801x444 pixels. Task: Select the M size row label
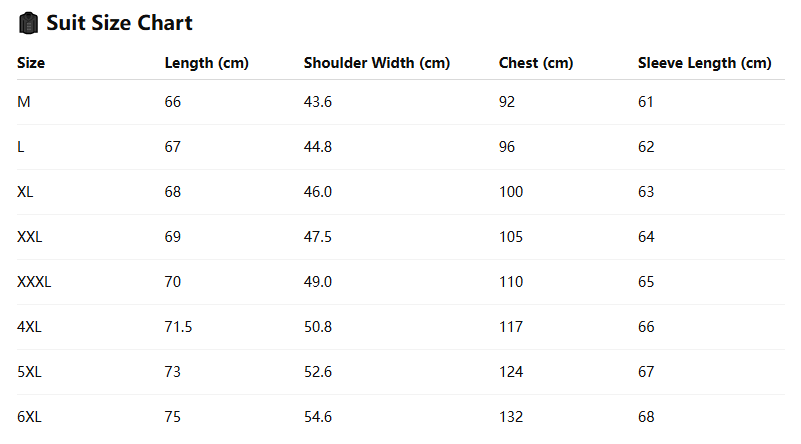coord(24,102)
